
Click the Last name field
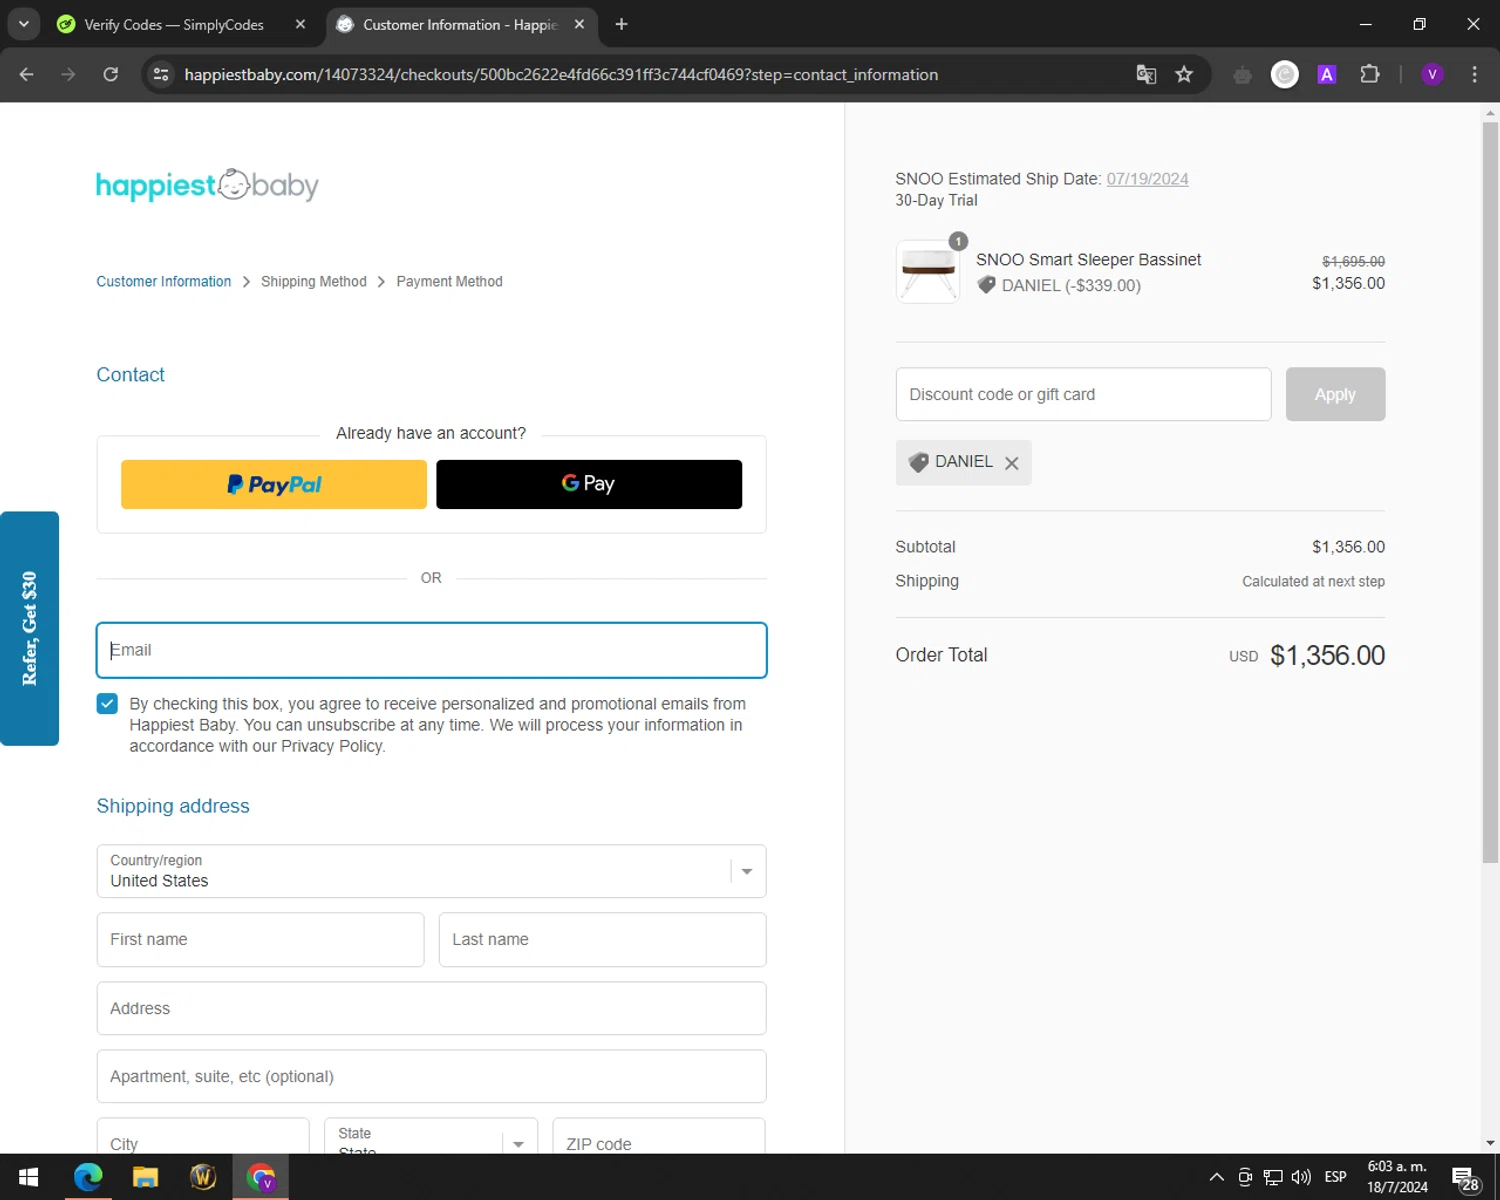click(x=602, y=940)
